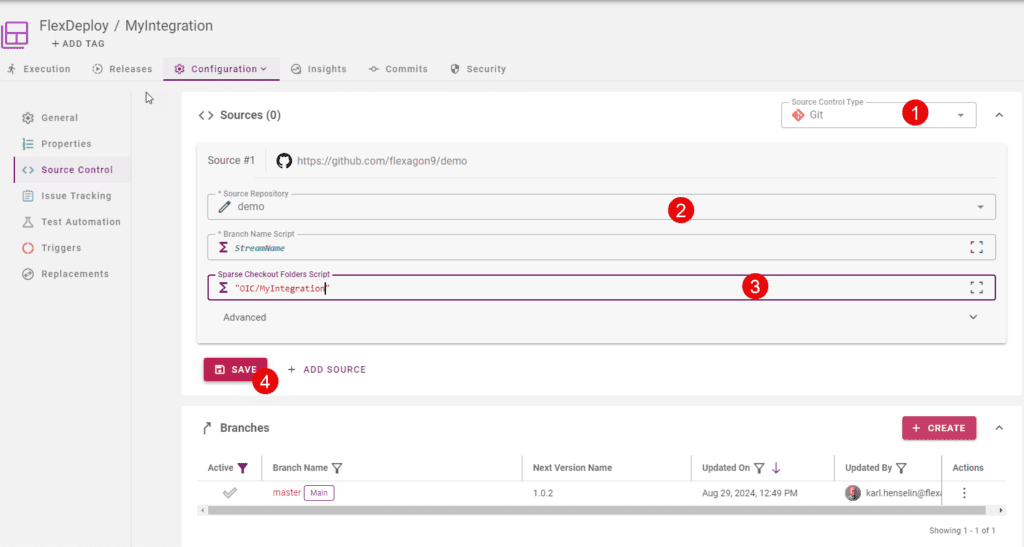Click ADD TAG under project title

pos(78,44)
